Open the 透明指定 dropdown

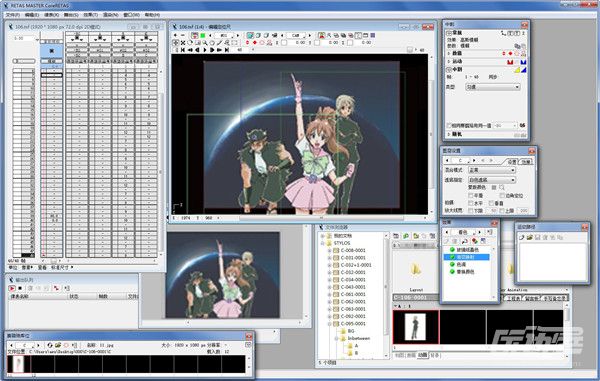tap(492, 180)
